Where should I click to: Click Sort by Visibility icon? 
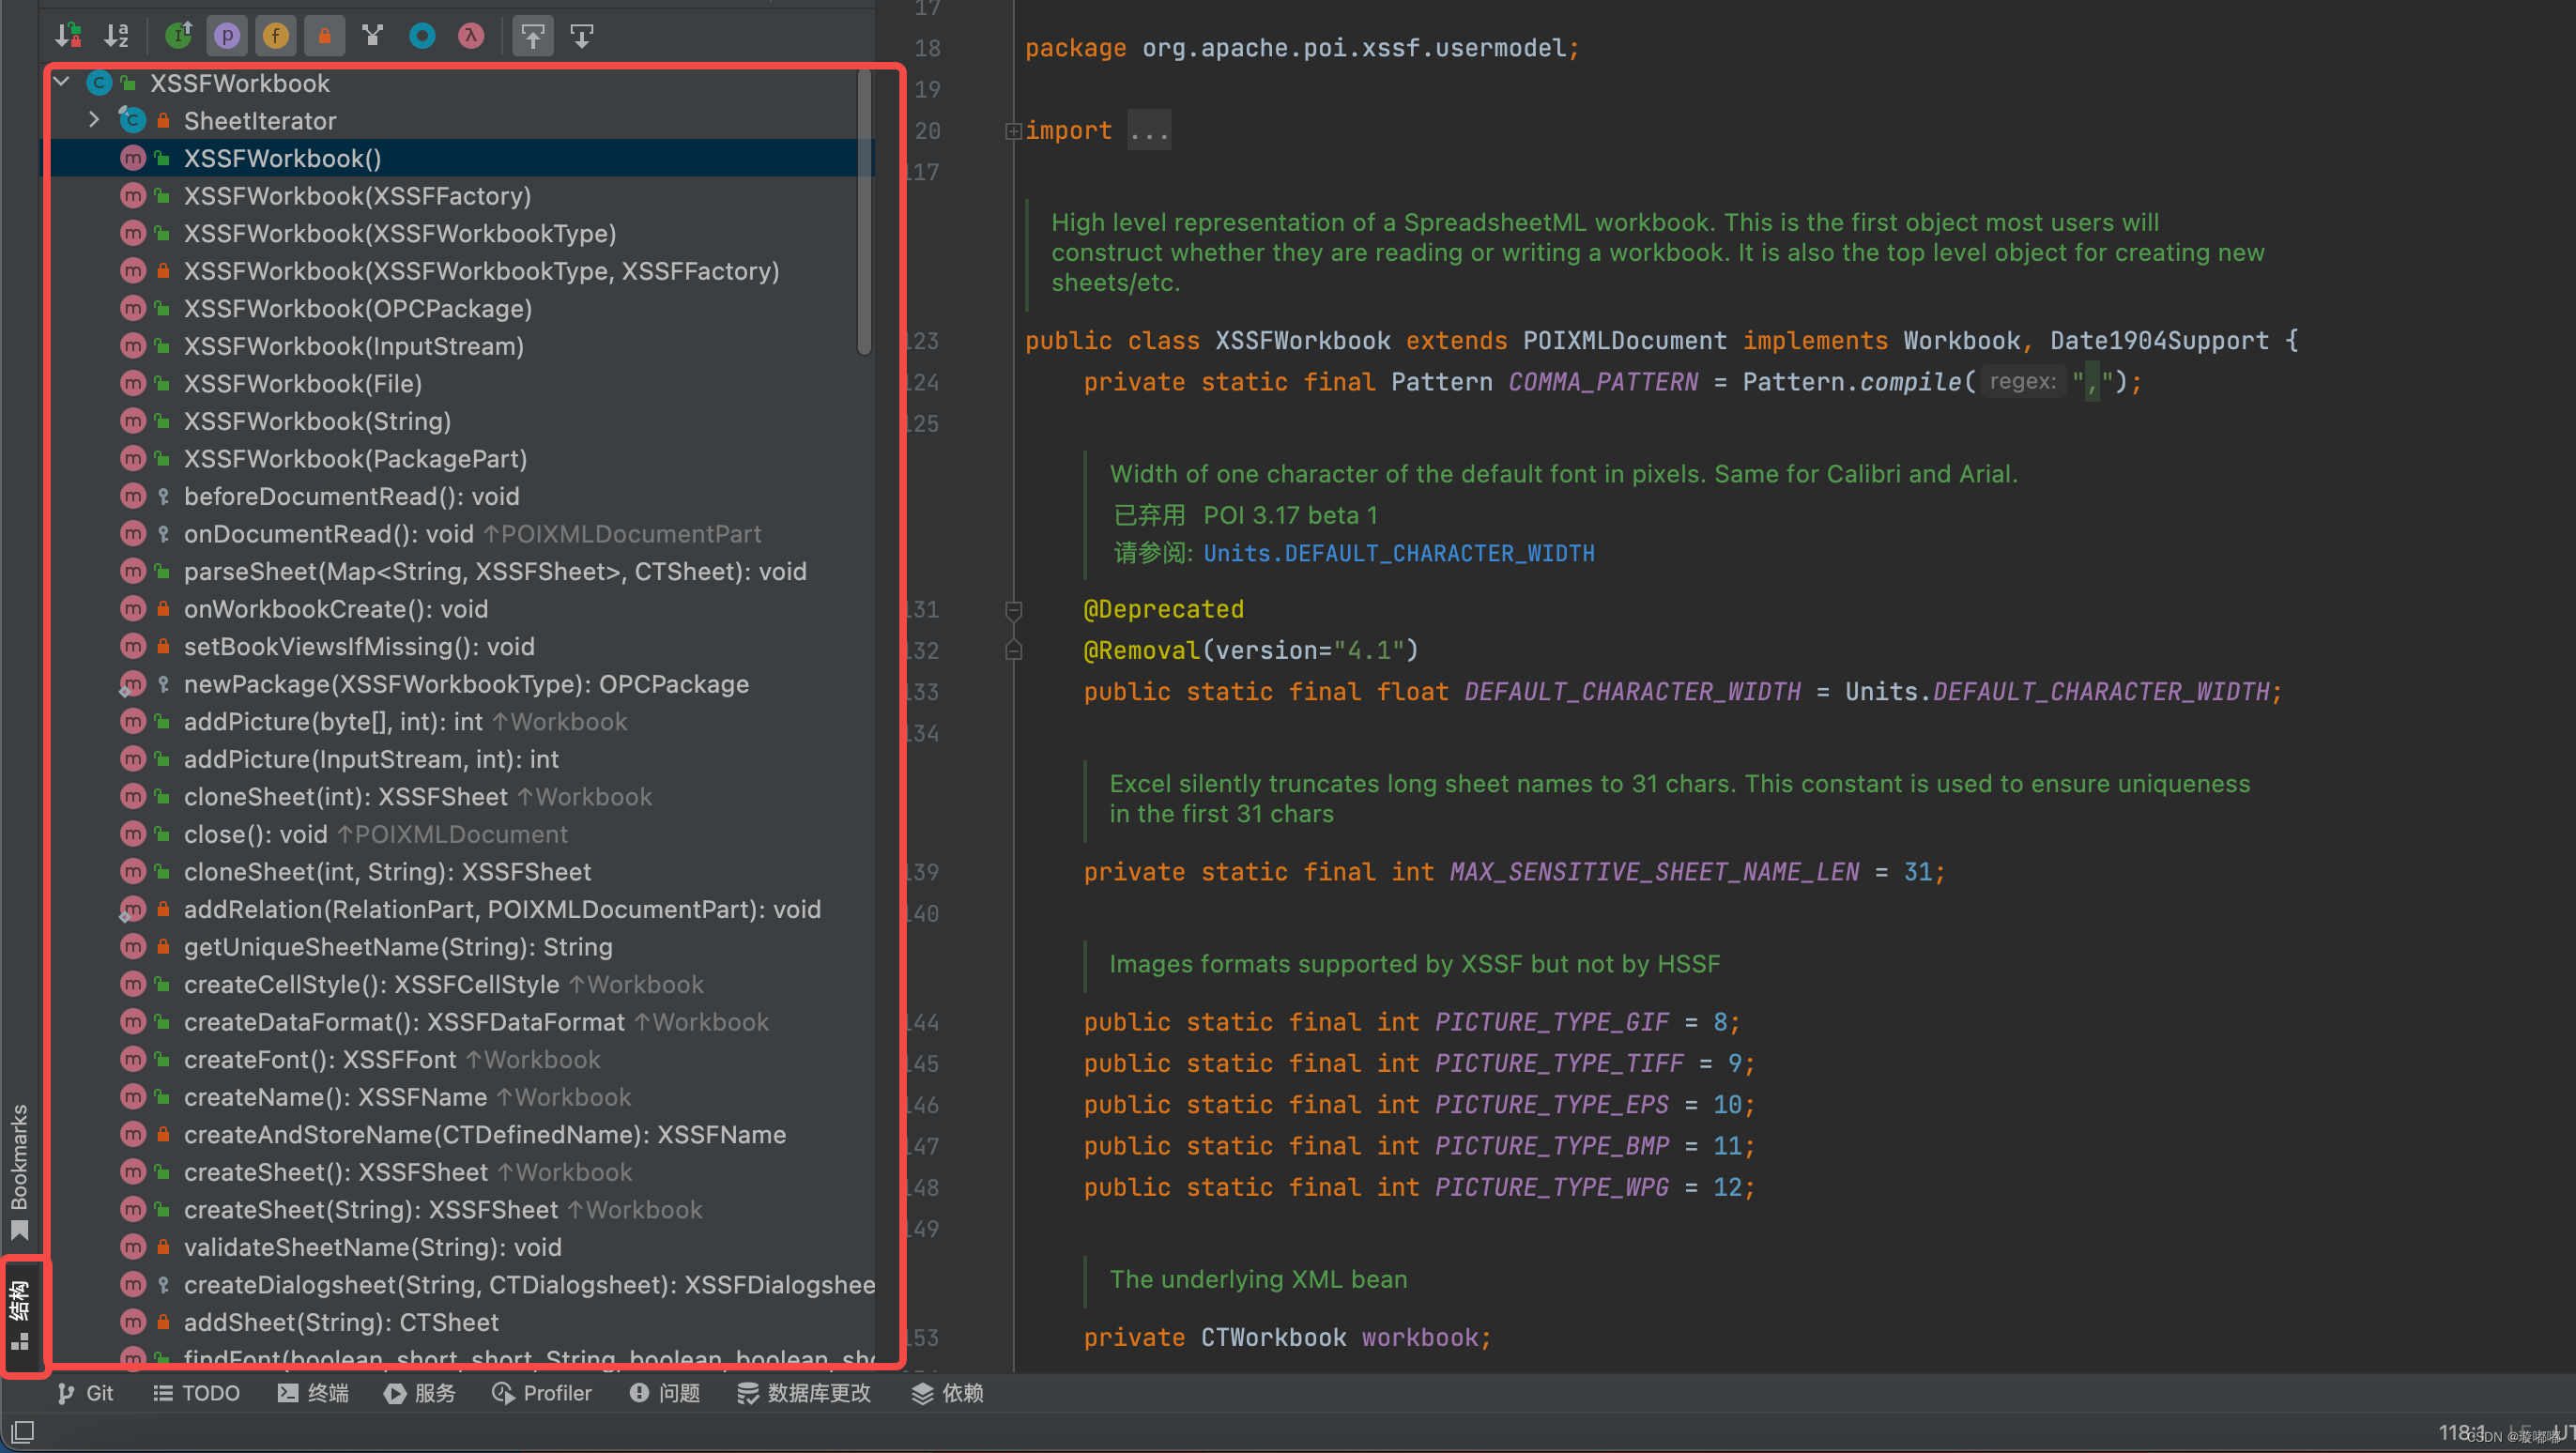tap(68, 36)
